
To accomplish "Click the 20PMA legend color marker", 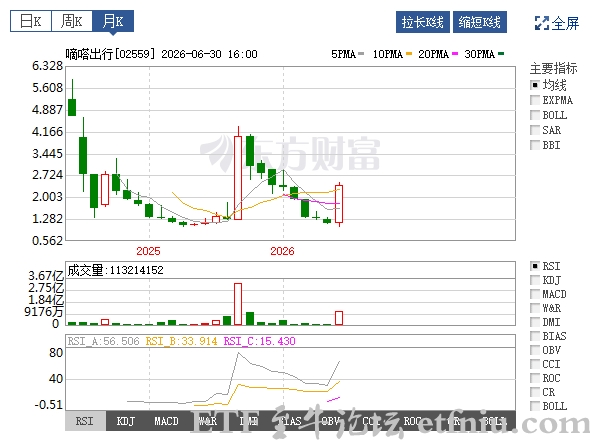I will pos(455,54).
